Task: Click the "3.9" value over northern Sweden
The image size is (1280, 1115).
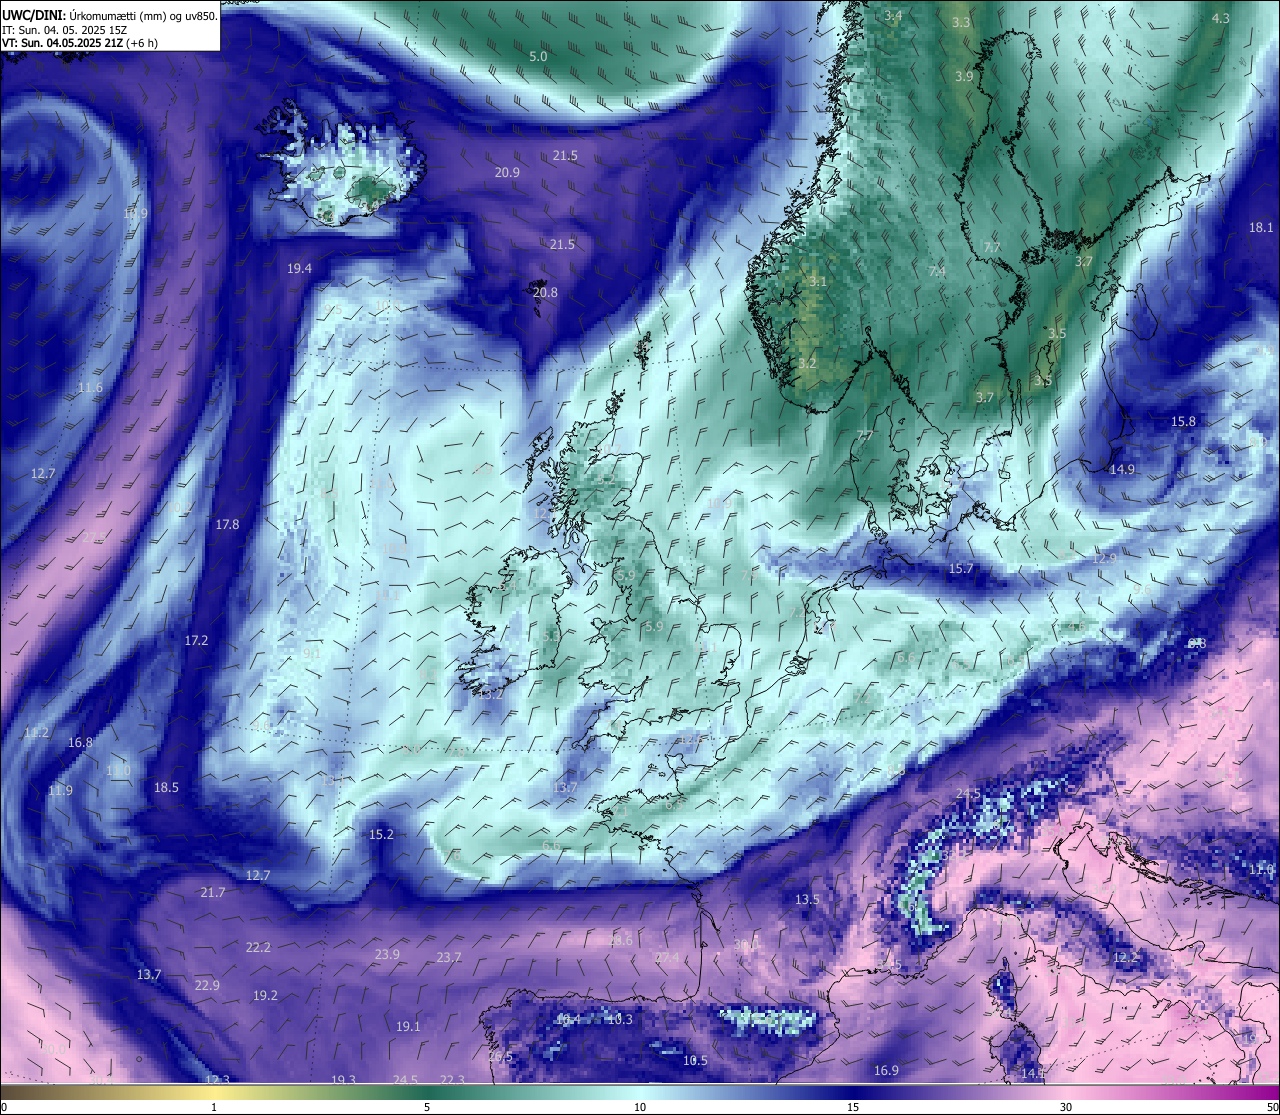Action: click(x=964, y=77)
